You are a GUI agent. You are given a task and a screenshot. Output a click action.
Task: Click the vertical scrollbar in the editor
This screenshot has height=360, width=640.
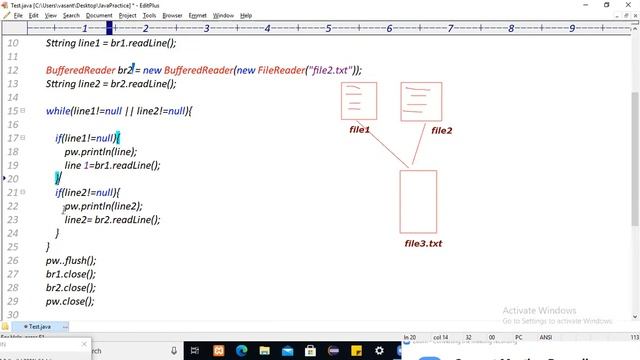pos(635,159)
